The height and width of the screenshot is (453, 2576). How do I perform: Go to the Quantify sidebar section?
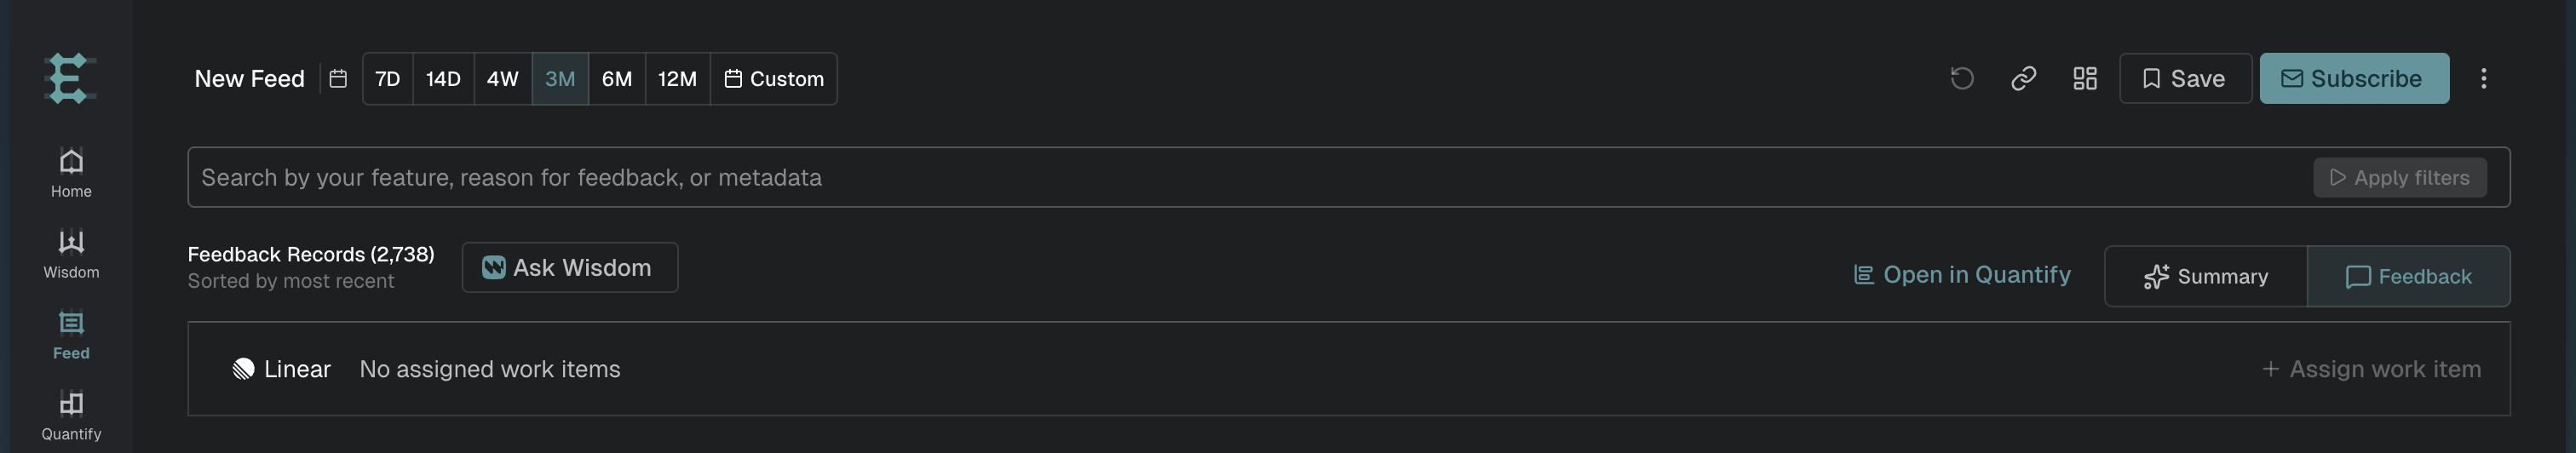click(71, 416)
